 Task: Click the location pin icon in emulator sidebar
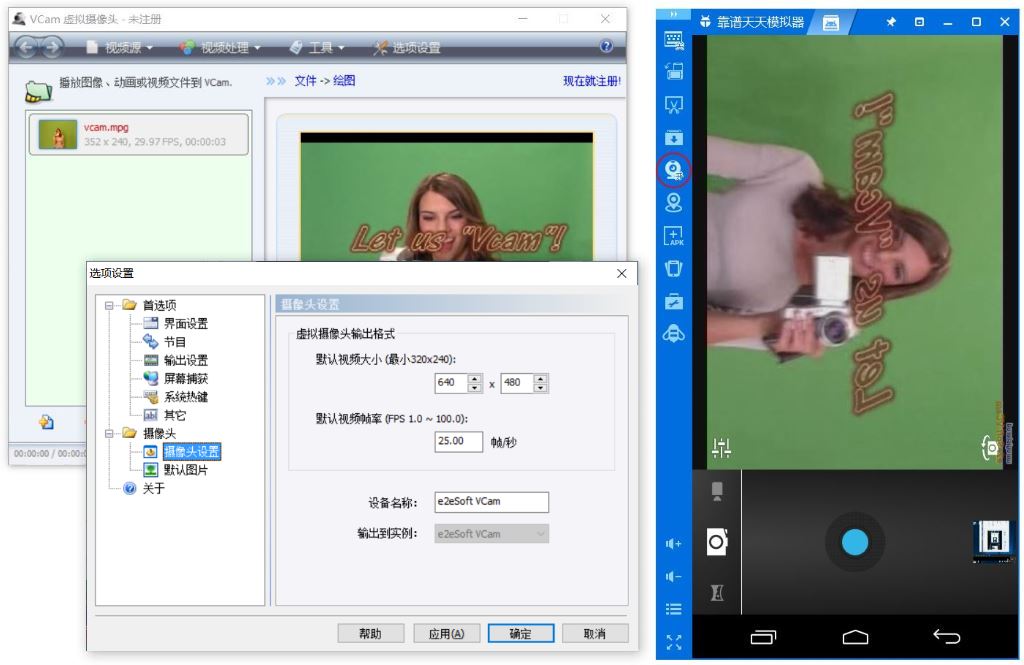tap(674, 202)
